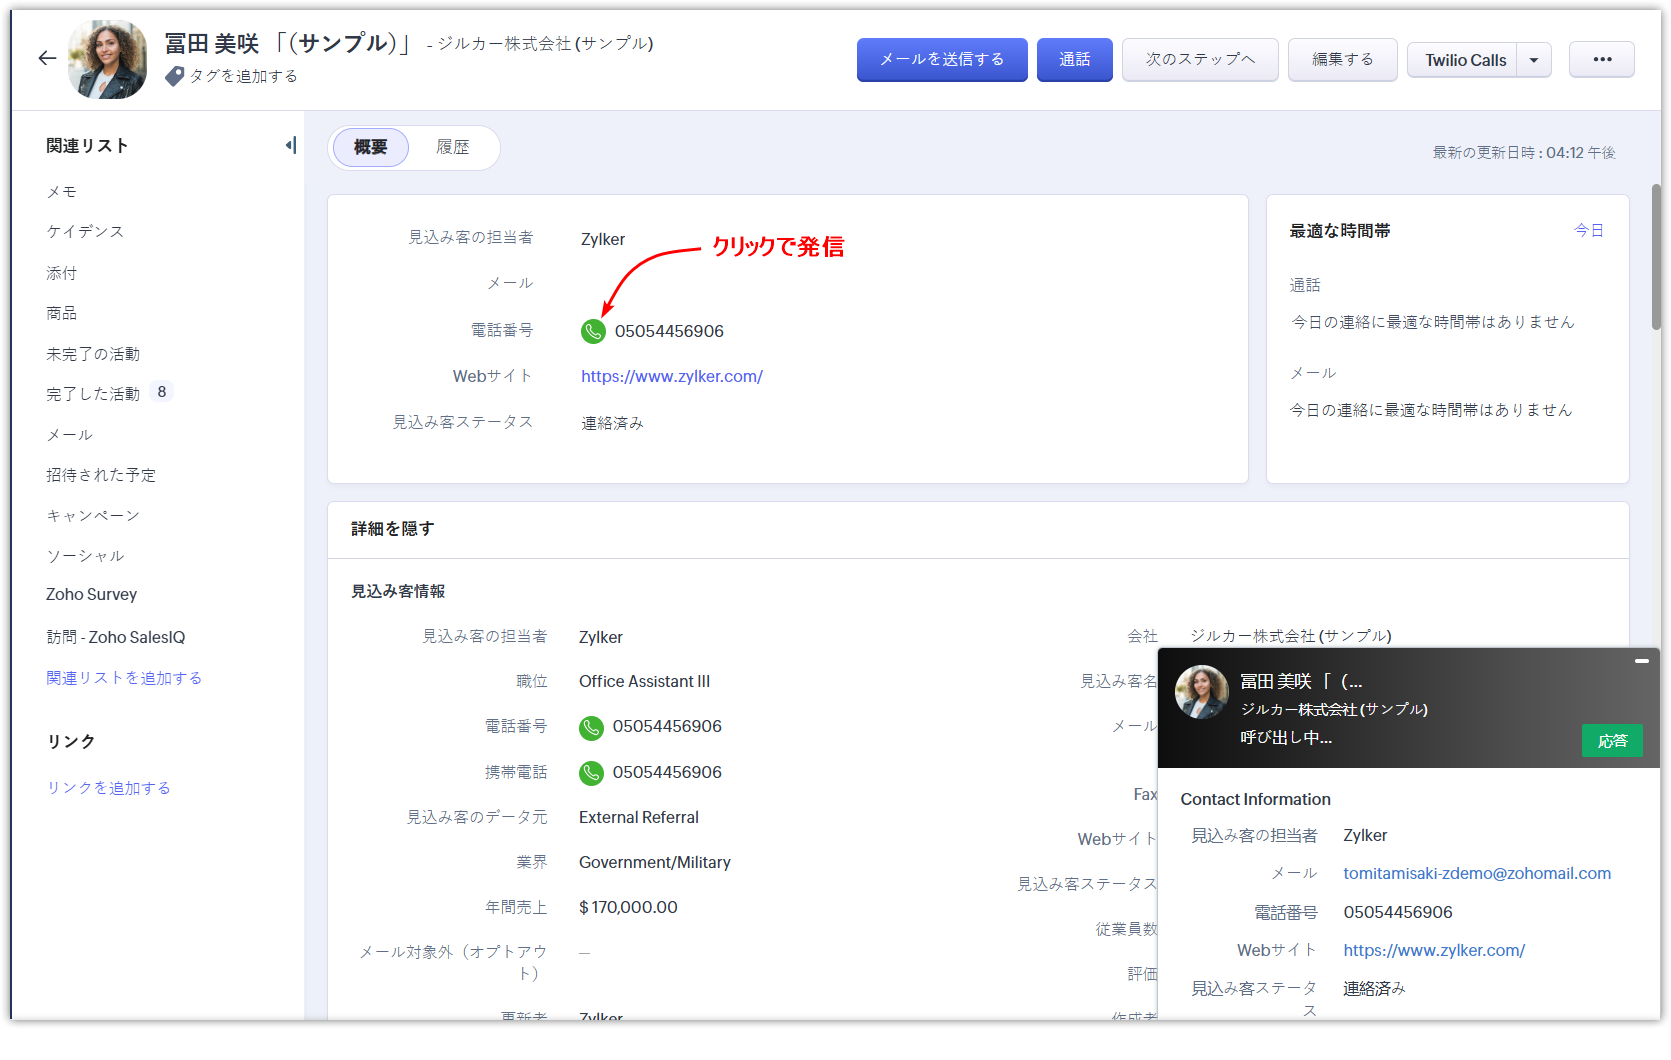Viewport: 1671px width, 1060px height.
Task: Open 添付 in the related list
Action: tap(61, 273)
